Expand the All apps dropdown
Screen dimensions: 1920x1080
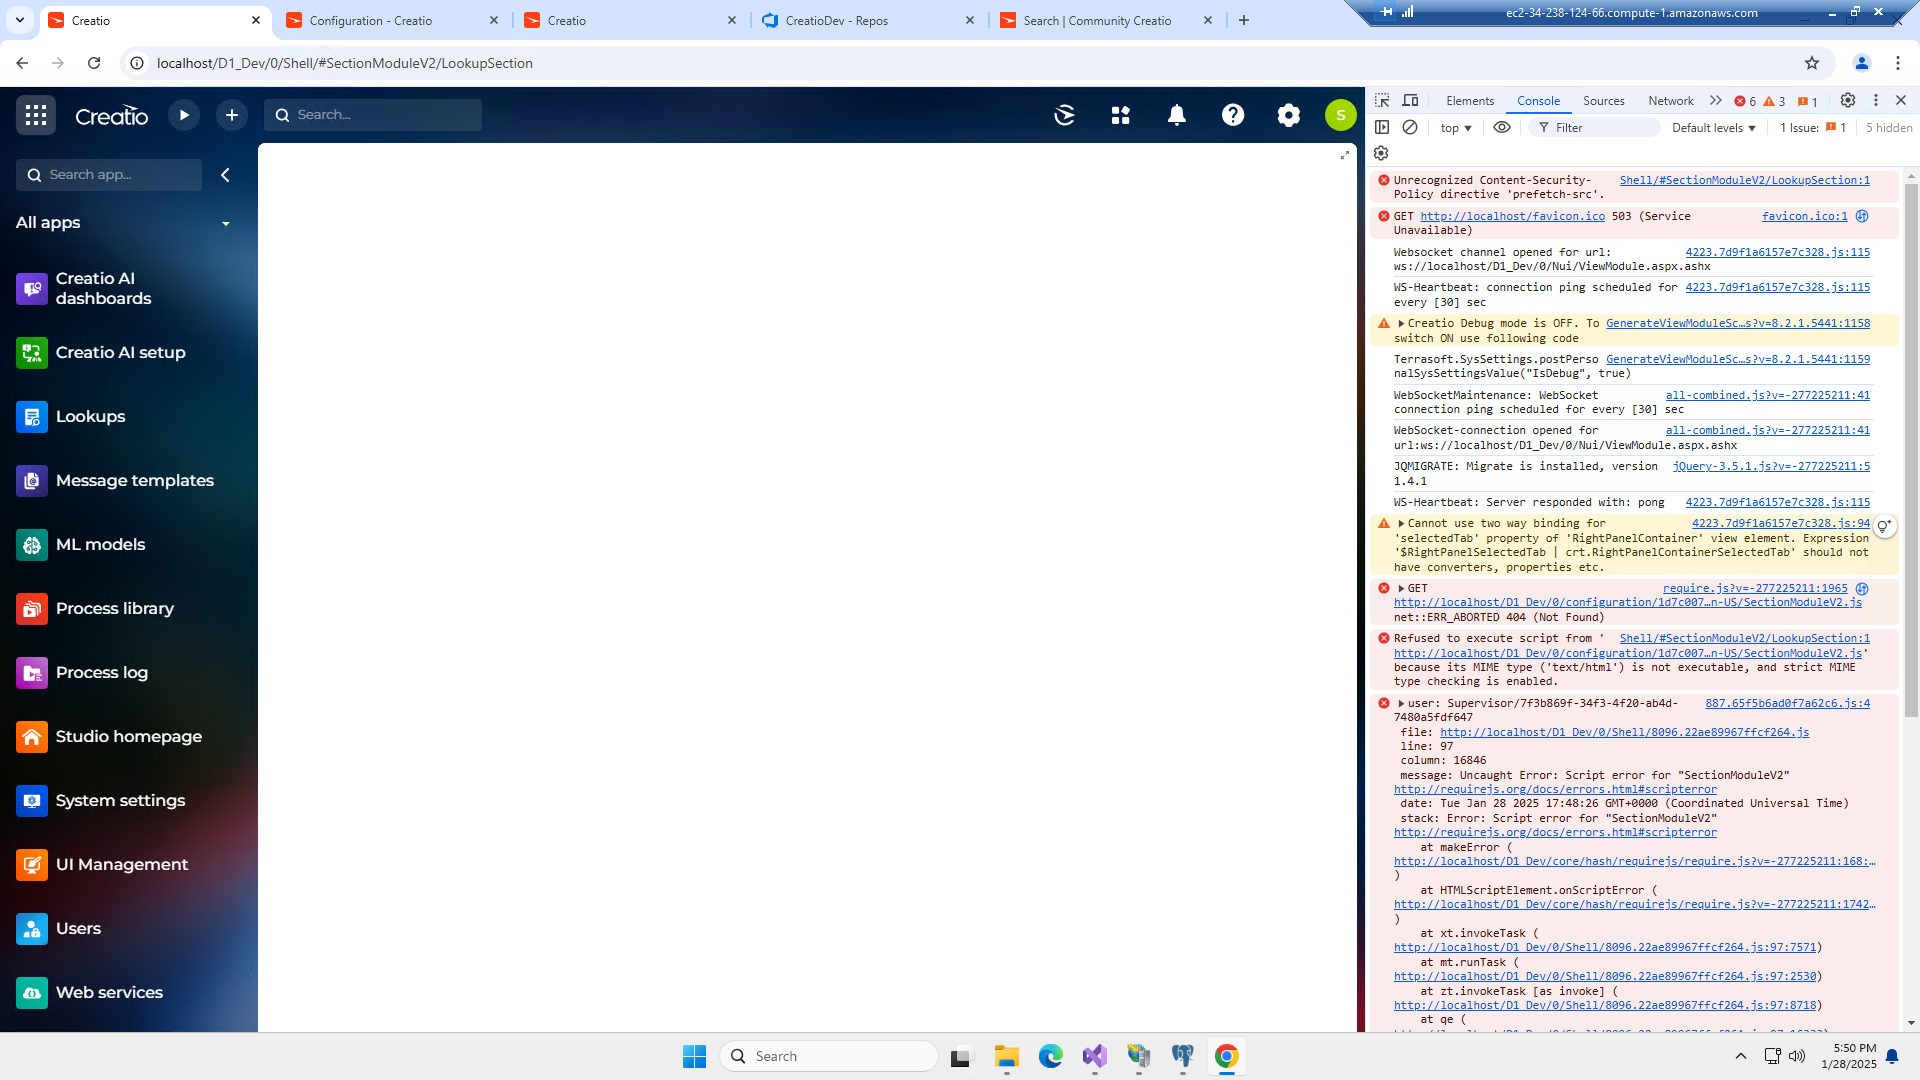coord(226,224)
